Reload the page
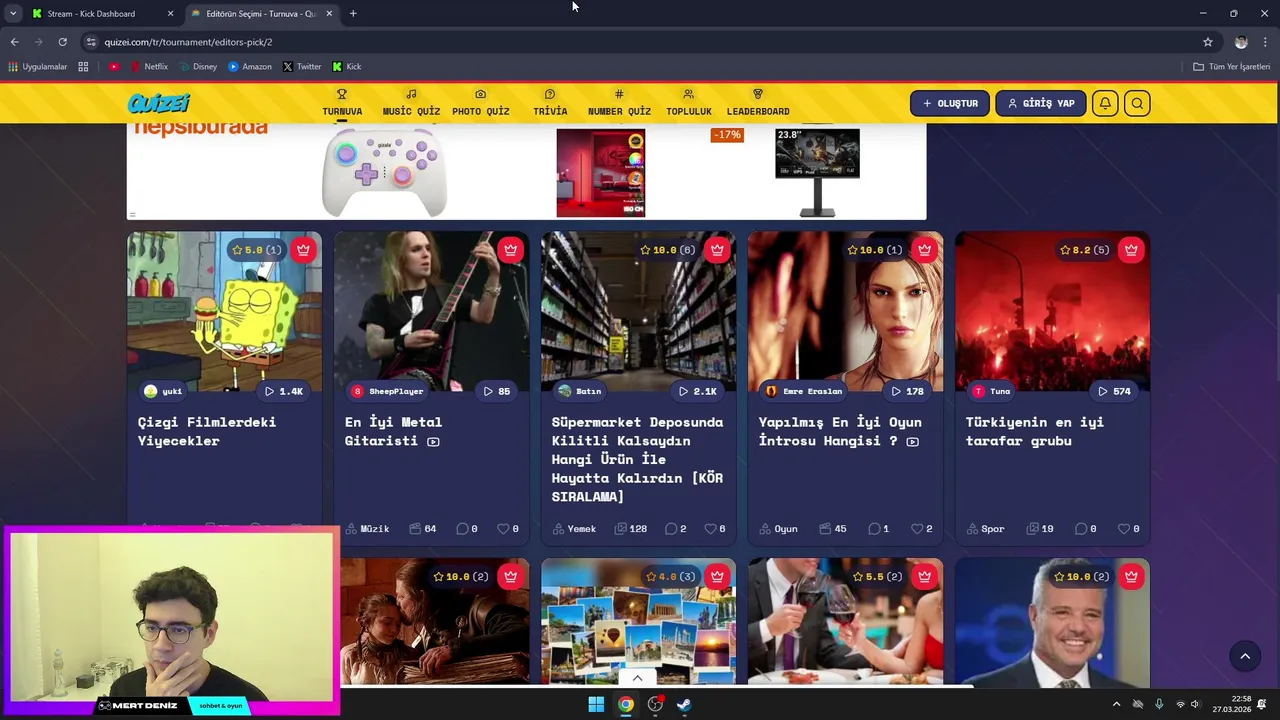The image size is (1280, 720). (x=62, y=42)
